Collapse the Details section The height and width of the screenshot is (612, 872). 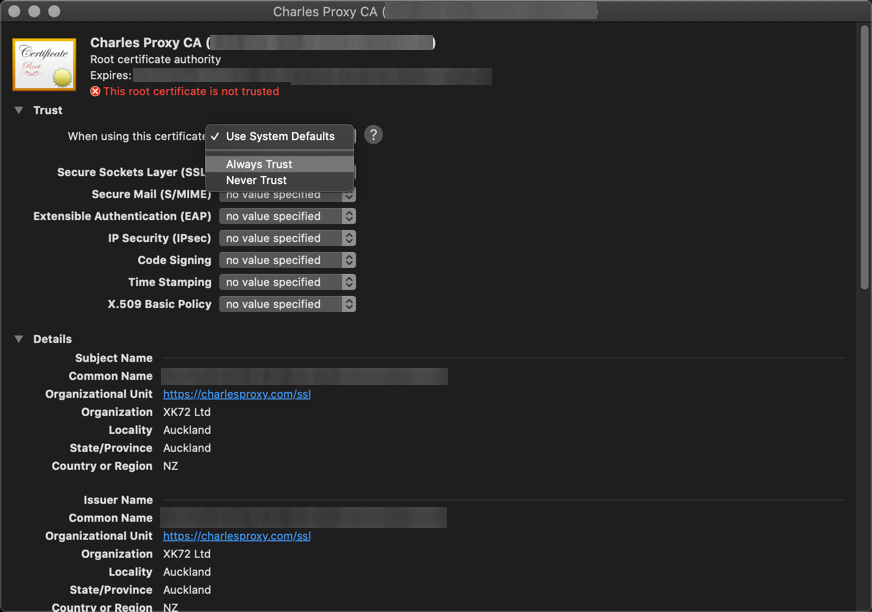coord(19,339)
